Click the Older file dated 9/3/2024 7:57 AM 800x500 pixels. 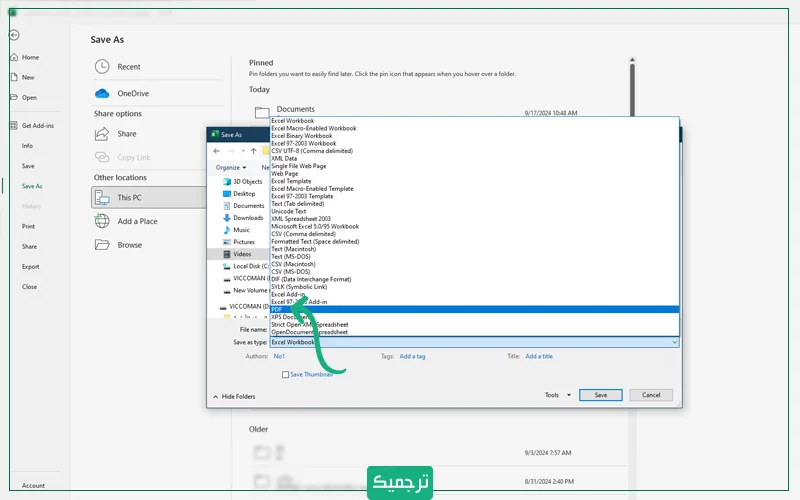[439, 453]
